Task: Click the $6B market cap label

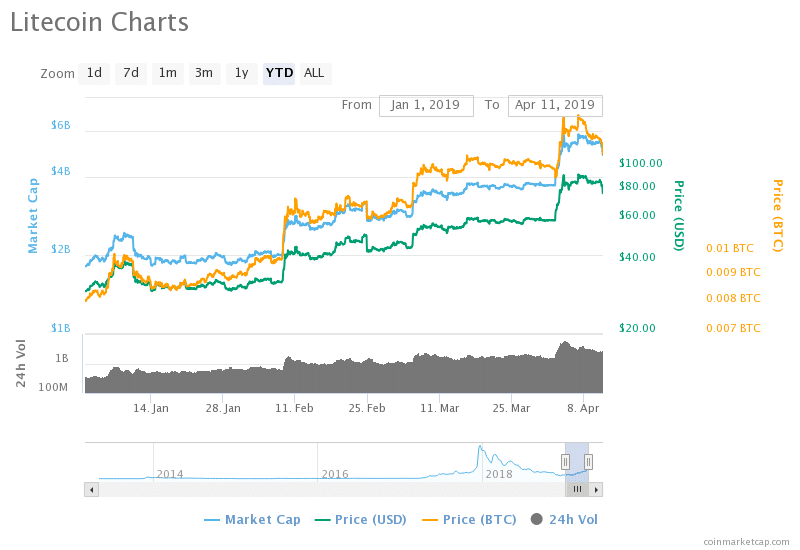Action: pyautogui.click(x=61, y=126)
